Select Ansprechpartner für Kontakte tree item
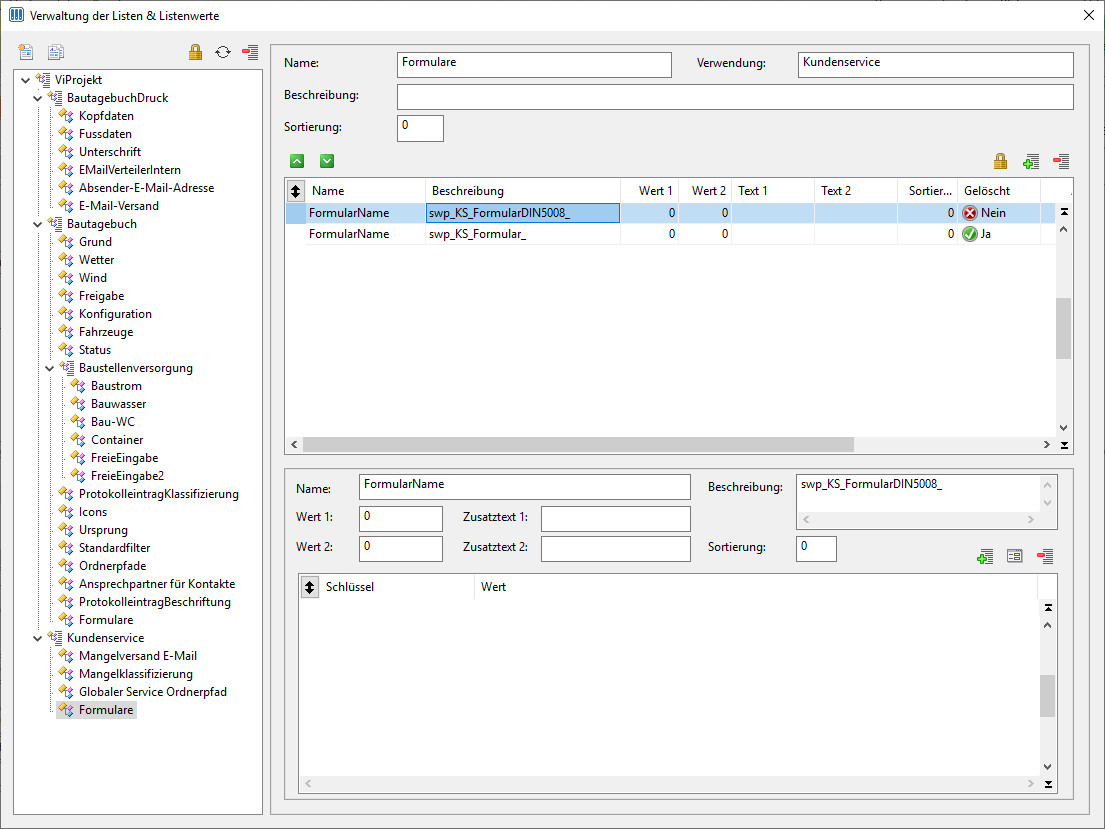Viewport: 1105px width, 829px height. coord(157,584)
